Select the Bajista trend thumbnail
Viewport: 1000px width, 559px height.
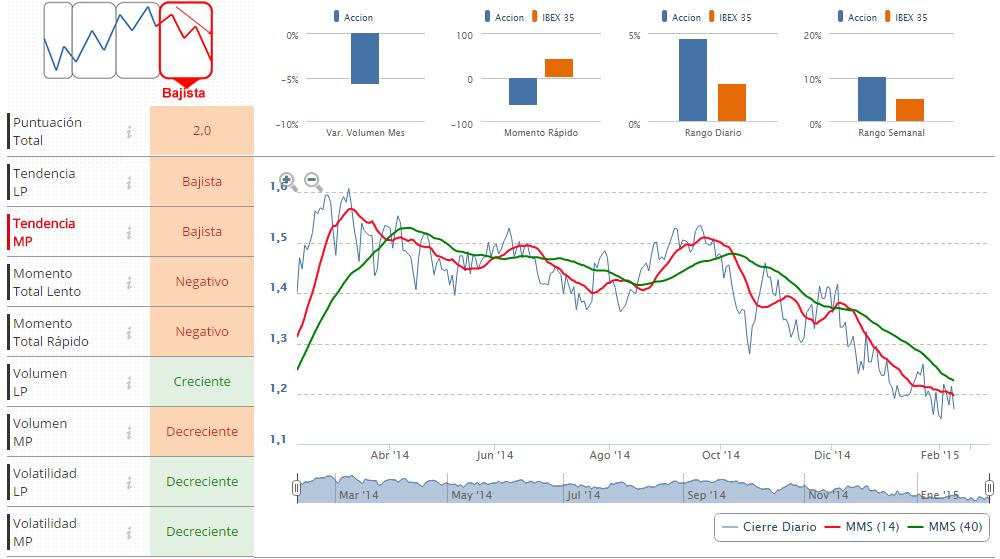pyautogui.click(x=186, y=41)
